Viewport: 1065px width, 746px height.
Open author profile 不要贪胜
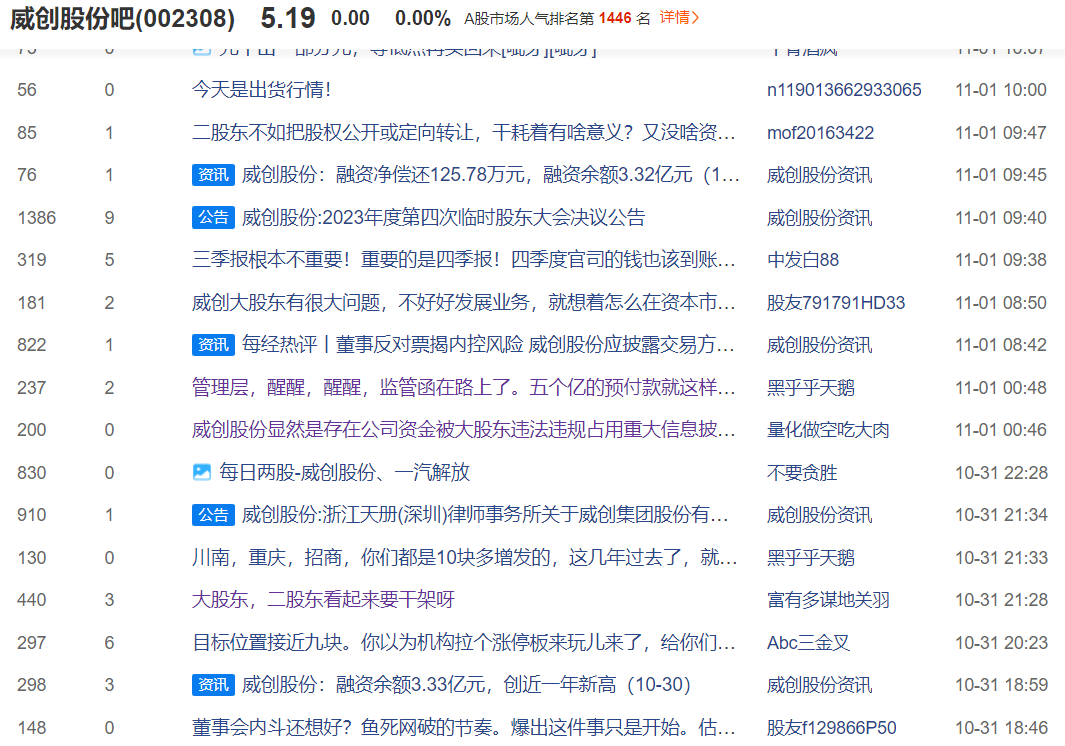(802, 472)
